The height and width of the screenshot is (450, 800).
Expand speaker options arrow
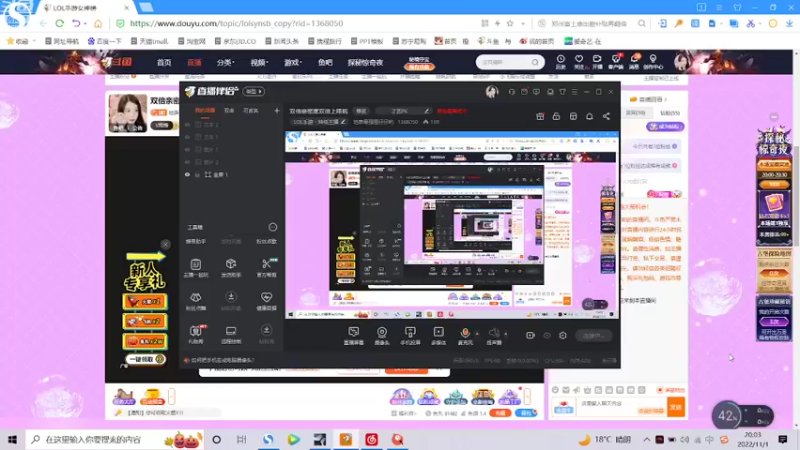(506, 333)
